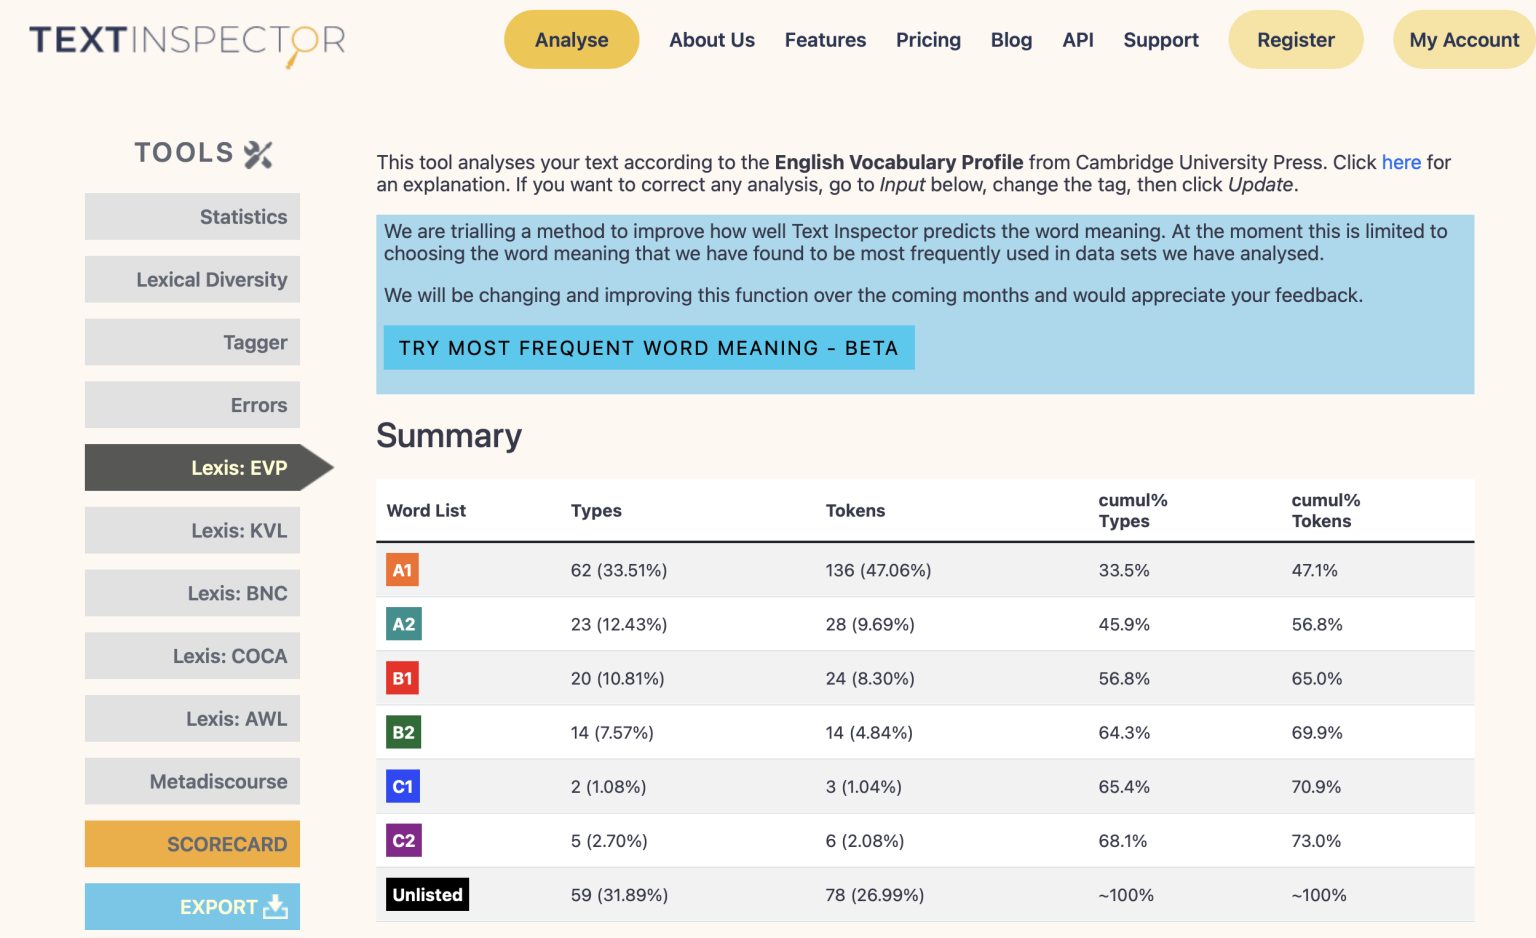Click the purple C2 level badge

click(x=403, y=840)
